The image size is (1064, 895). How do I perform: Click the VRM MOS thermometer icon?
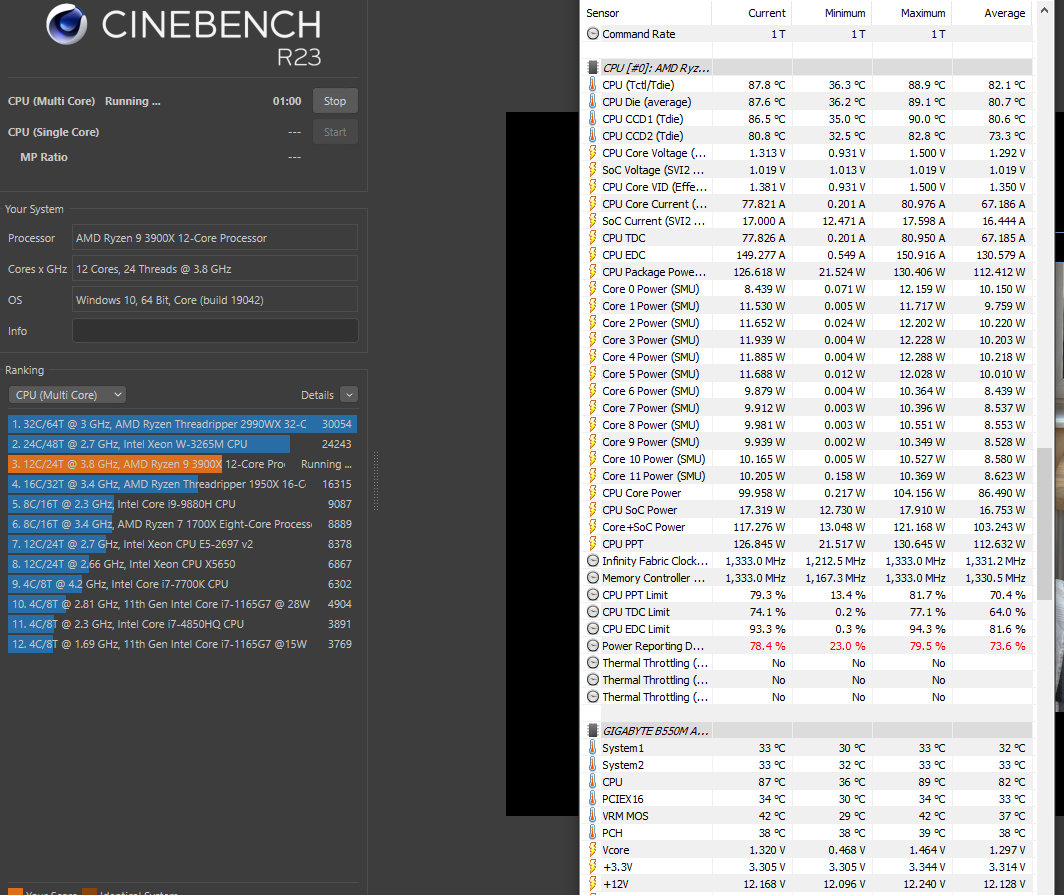tap(592, 816)
